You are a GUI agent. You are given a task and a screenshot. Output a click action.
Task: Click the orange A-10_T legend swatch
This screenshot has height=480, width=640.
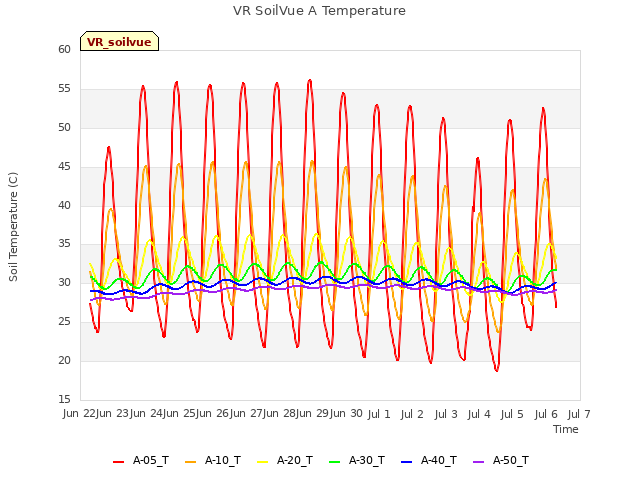click(191, 462)
